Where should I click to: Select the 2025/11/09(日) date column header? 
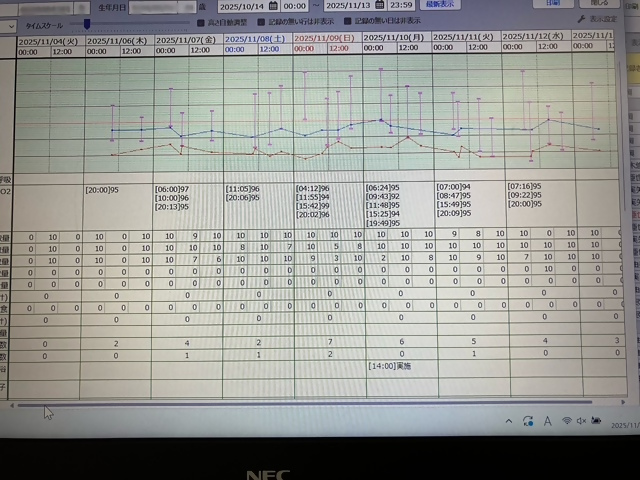pyautogui.click(x=326, y=38)
